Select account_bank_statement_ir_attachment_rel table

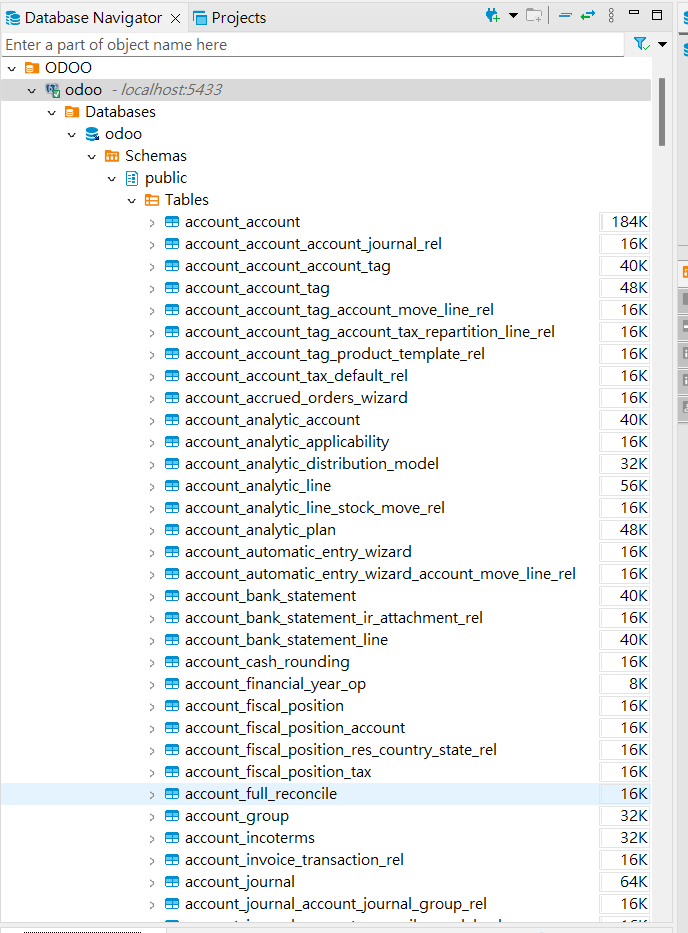coord(333,618)
